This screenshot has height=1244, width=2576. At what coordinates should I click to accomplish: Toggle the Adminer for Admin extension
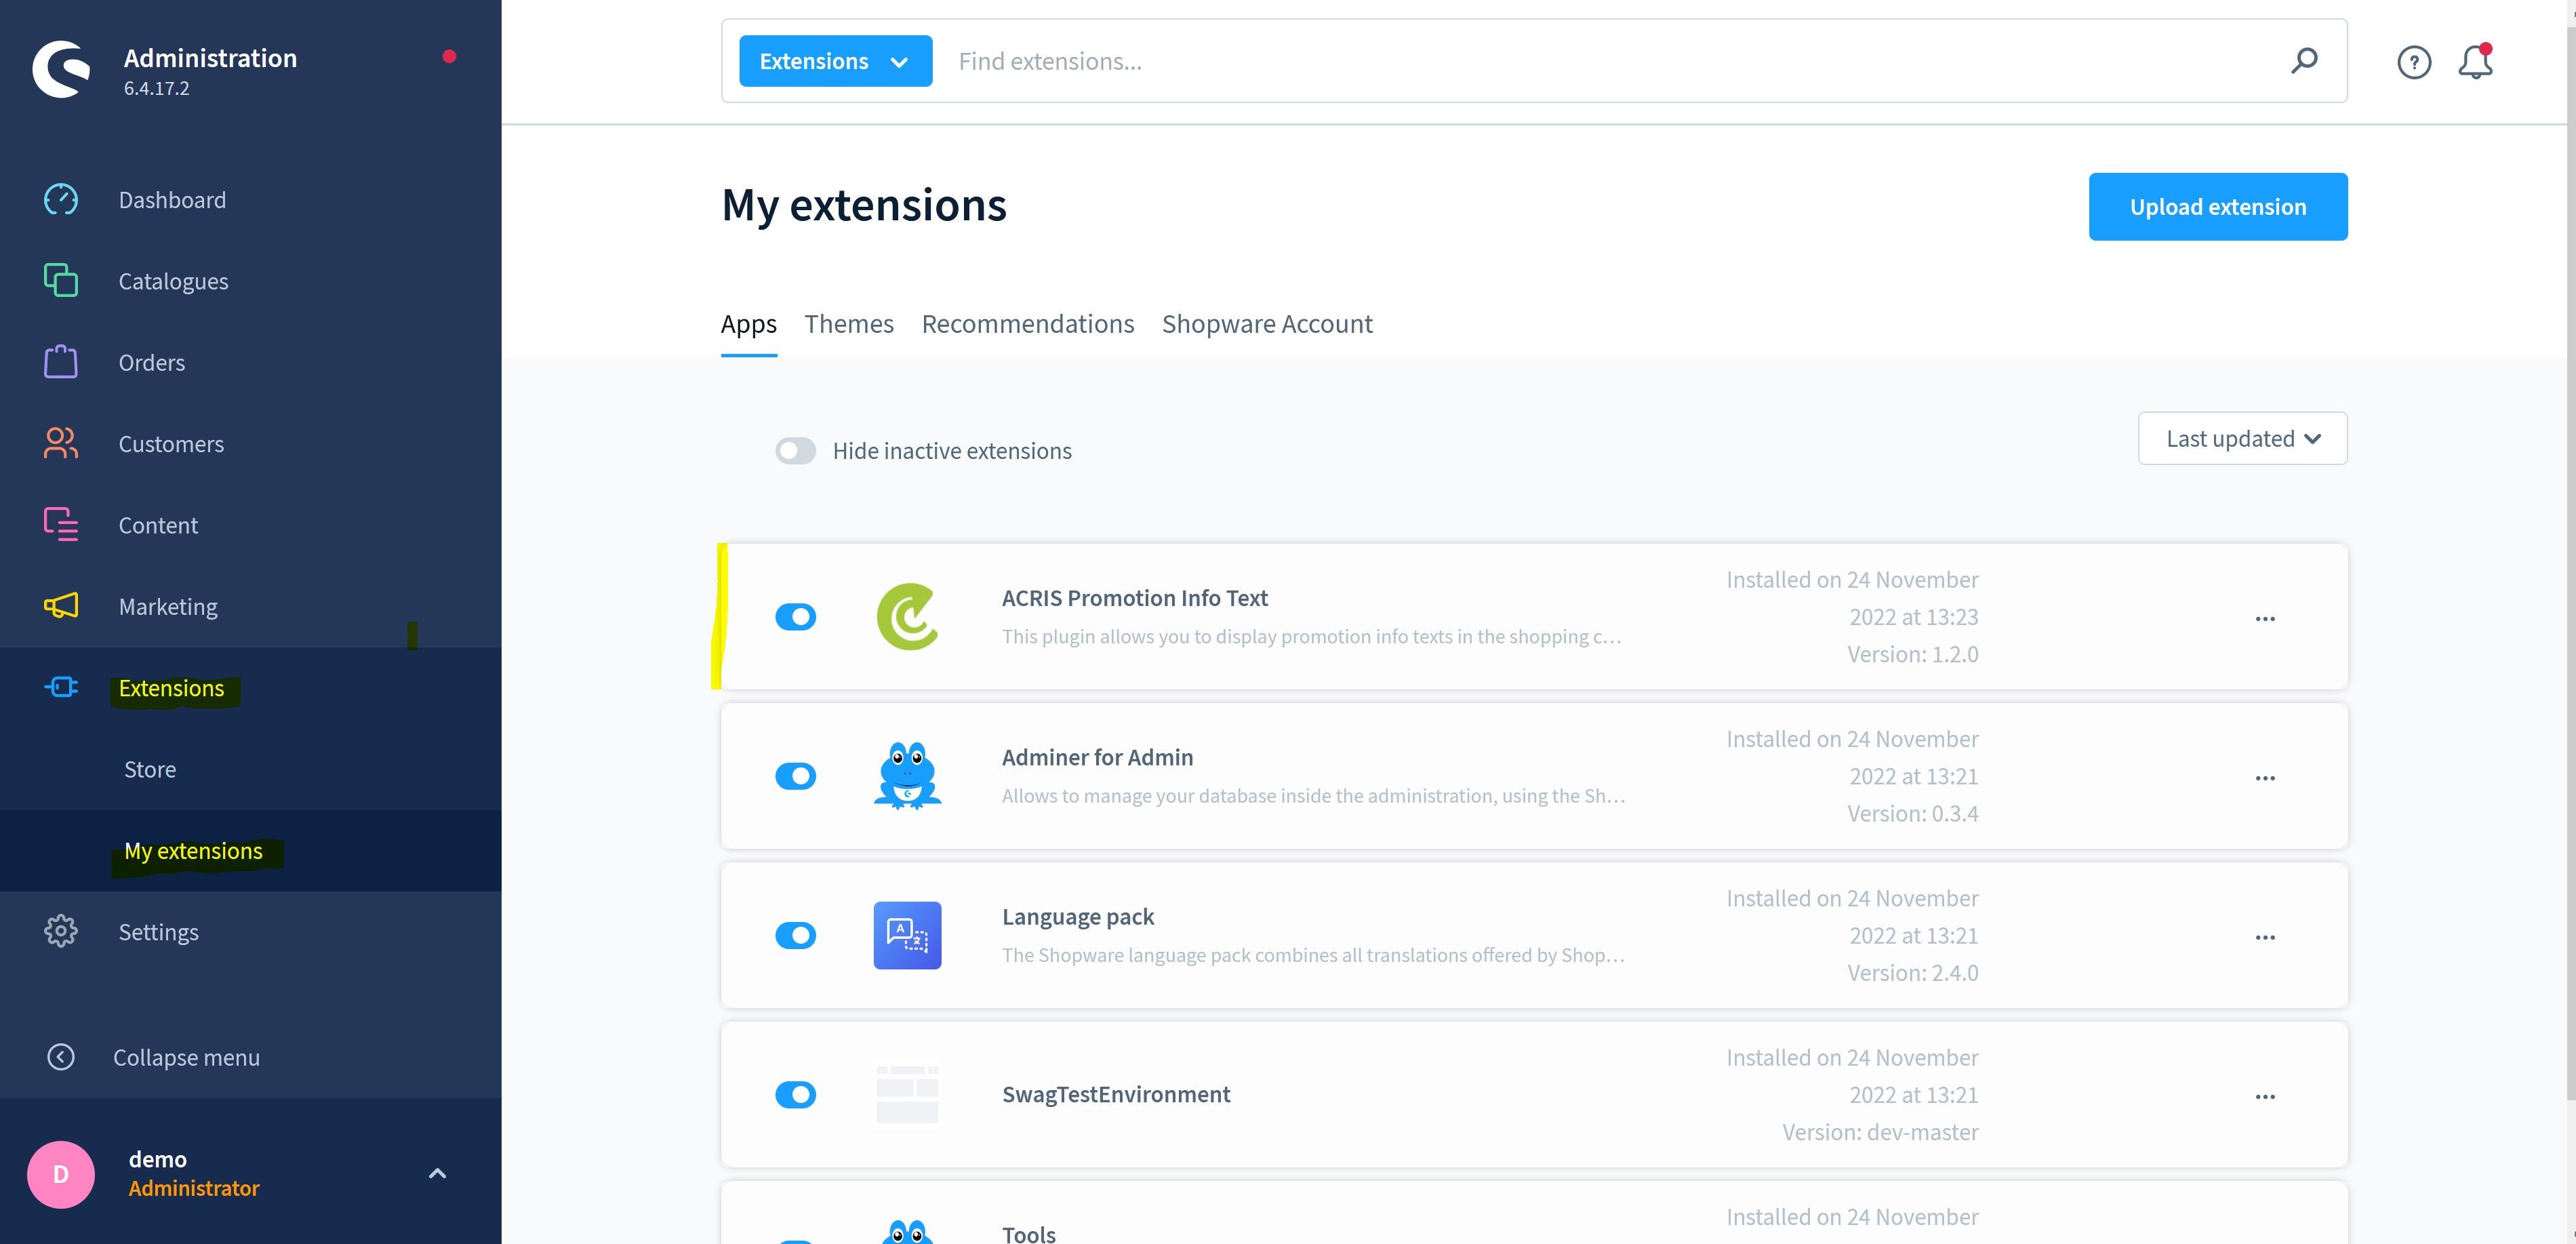tap(795, 776)
